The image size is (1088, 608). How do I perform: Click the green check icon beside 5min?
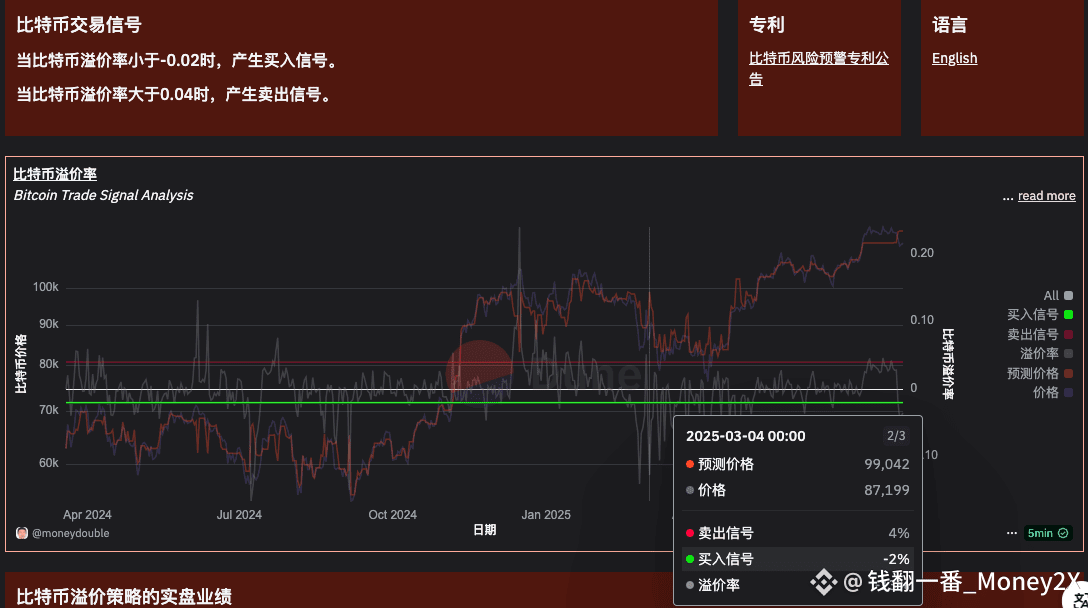pos(1063,533)
